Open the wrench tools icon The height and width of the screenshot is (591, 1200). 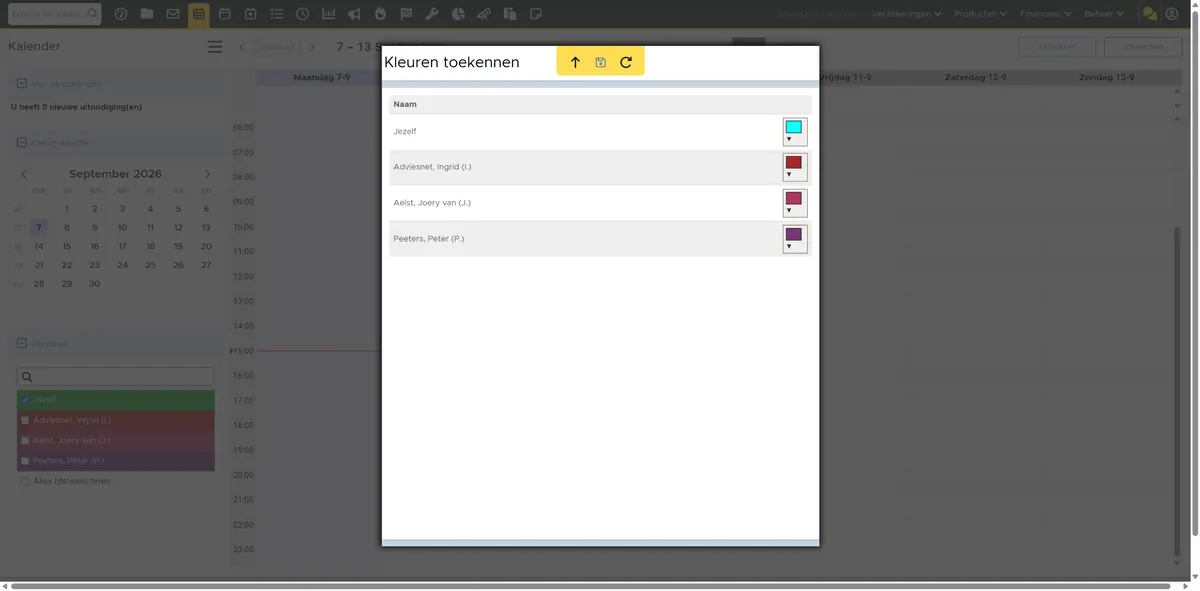tap(432, 14)
